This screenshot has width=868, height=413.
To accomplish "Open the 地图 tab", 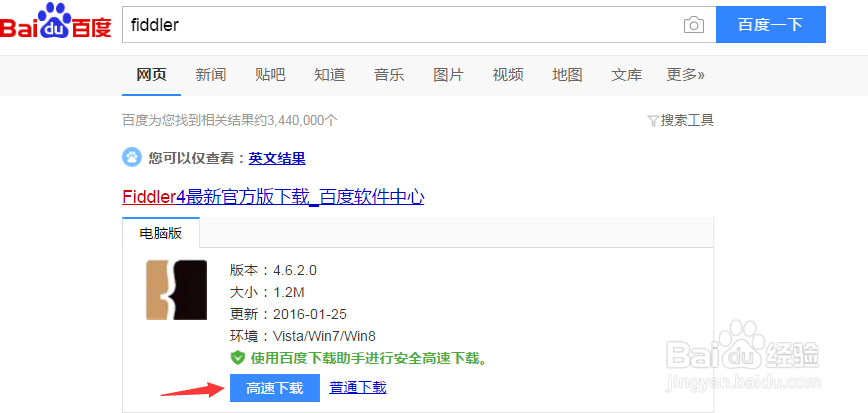I will point(567,75).
